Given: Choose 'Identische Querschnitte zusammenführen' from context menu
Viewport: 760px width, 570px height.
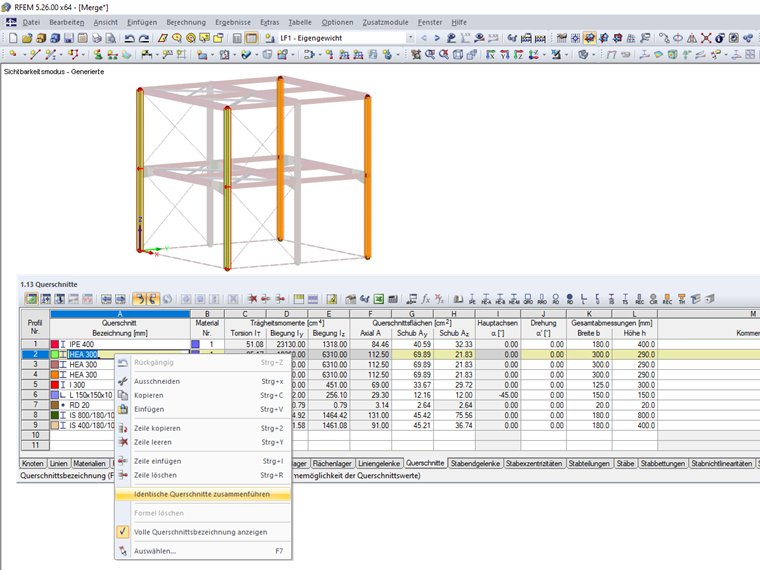Looking at the screenshot, I should point(202,494).
